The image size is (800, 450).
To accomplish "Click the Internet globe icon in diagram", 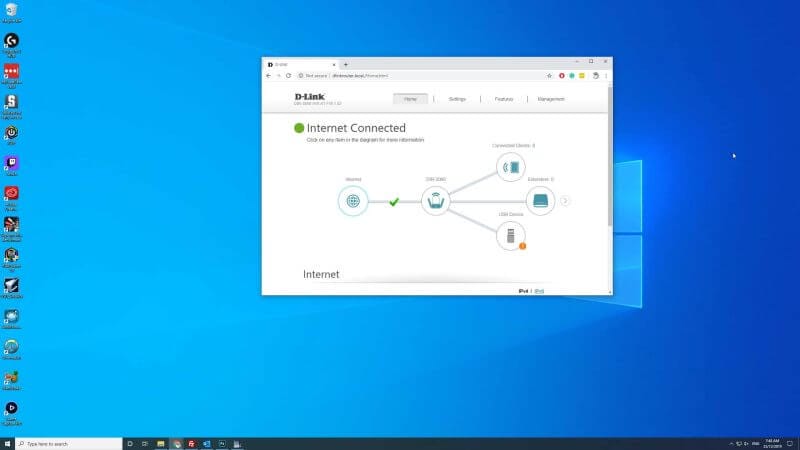I will pos(353,201).
